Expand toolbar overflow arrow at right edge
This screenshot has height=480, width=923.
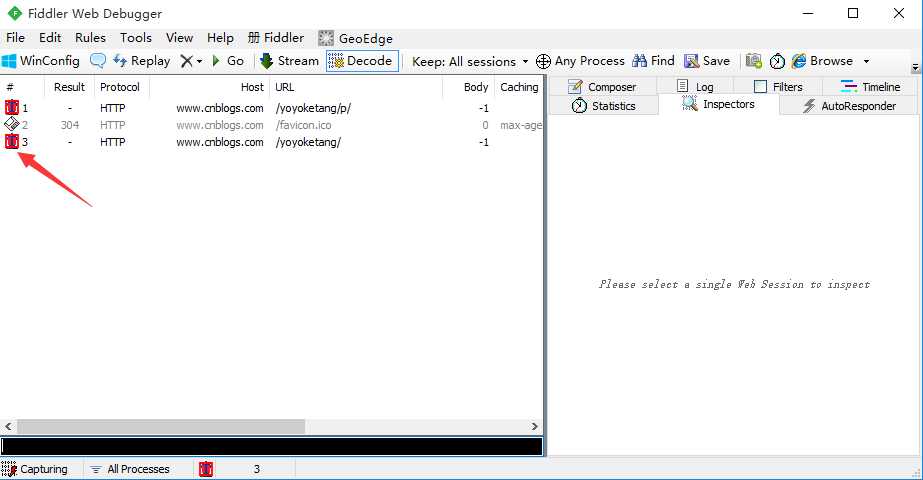(x=915, y=68)
